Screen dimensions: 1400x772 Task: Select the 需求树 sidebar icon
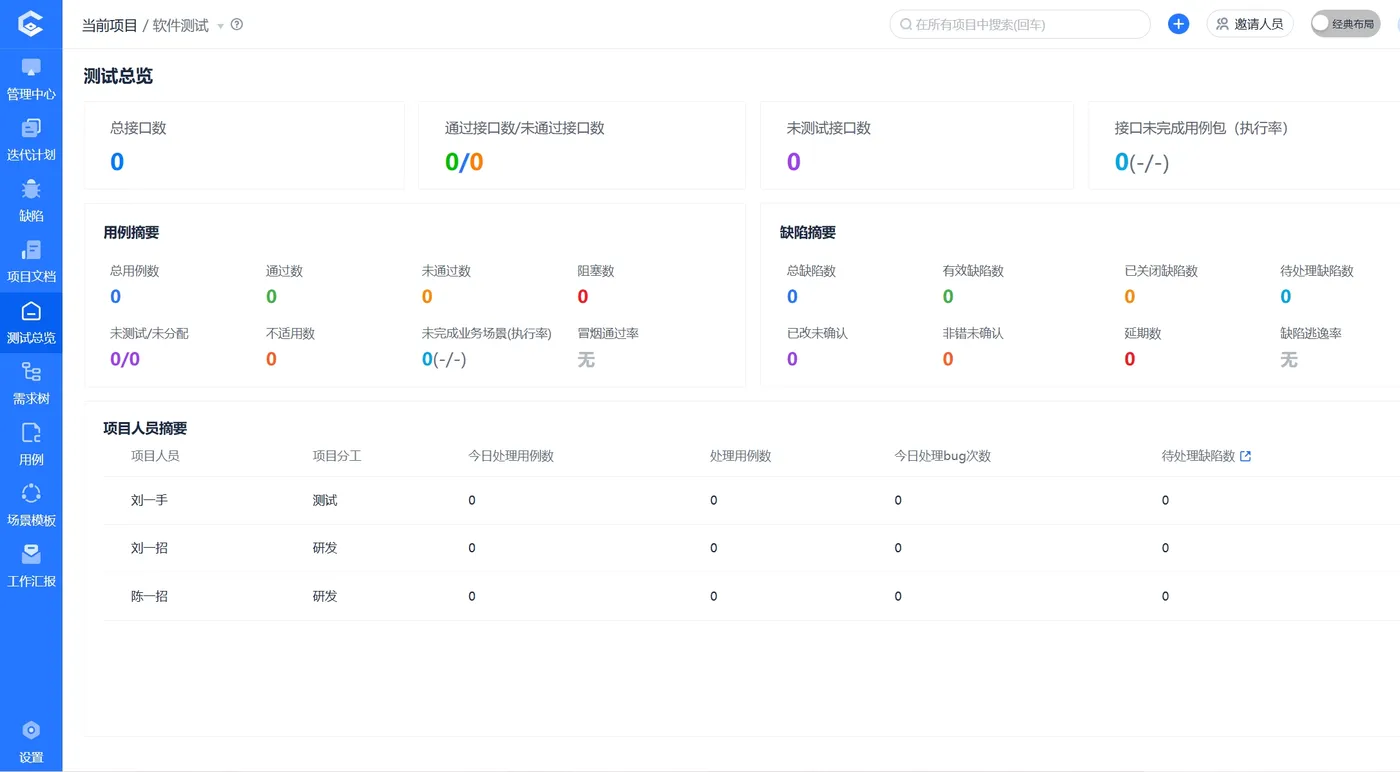click(31, 383)
